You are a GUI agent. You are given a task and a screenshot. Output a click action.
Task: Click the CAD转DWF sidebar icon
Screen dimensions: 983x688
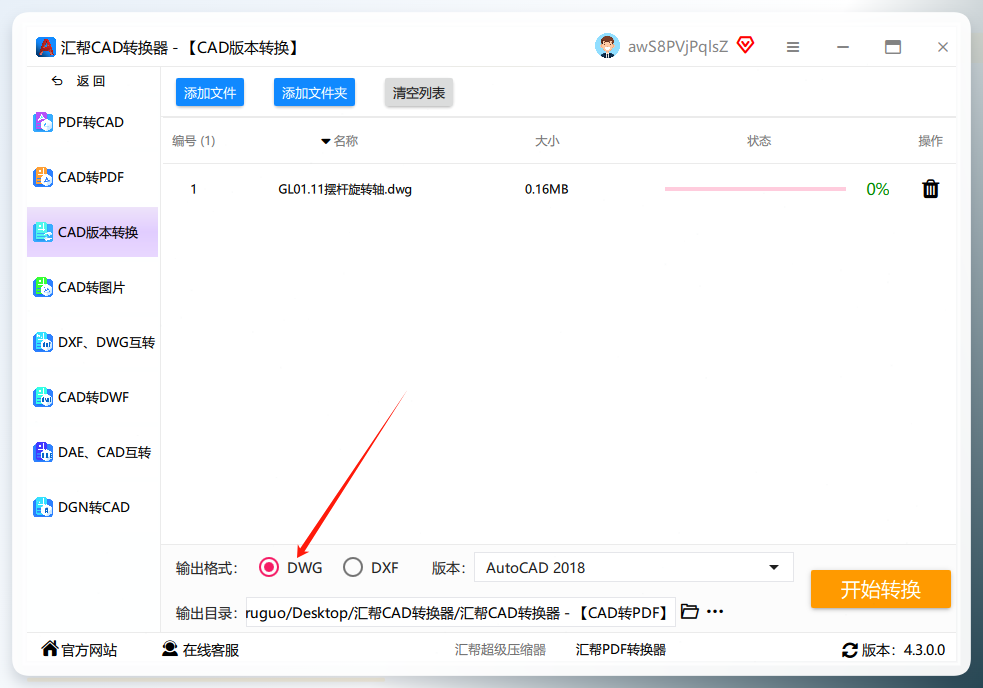click(43, 397)
